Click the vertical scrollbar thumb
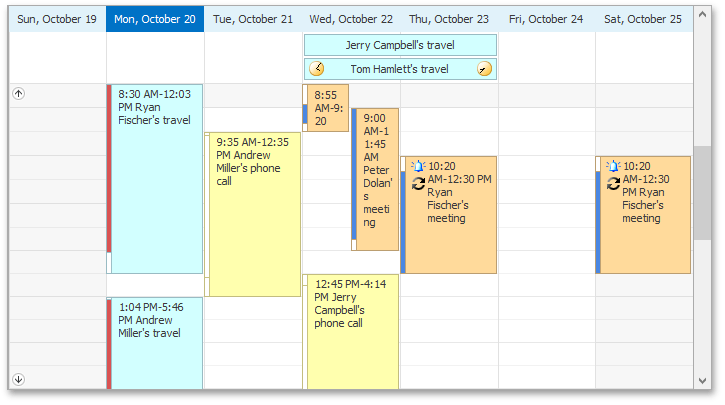Screen dimensions: 725x405 pyautogui.click(x=703, y=192)
